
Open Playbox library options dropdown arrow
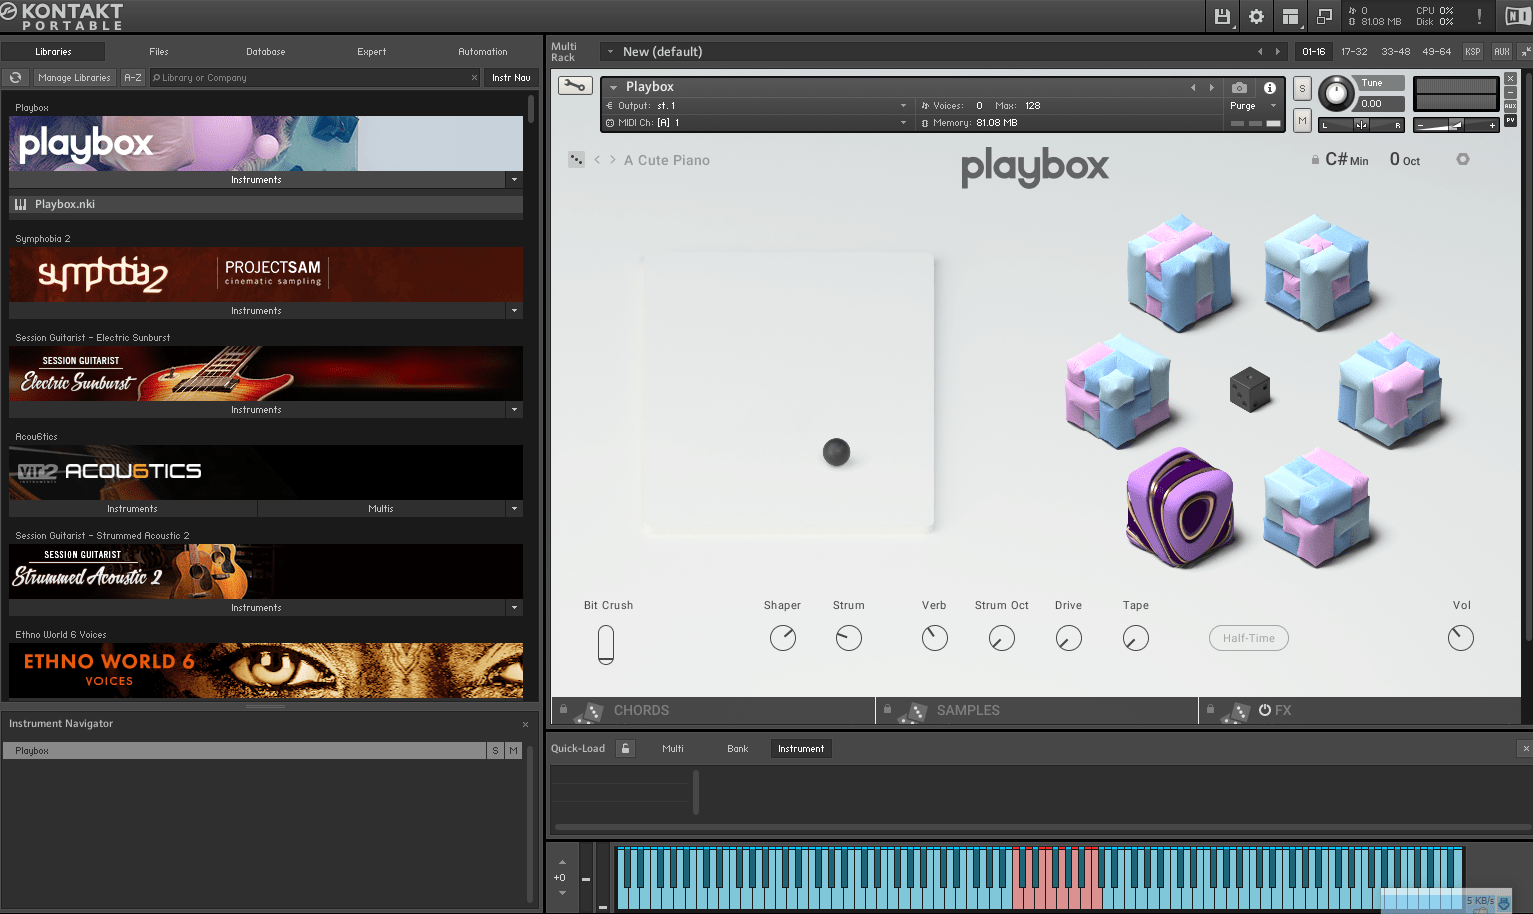pos(515,180)
